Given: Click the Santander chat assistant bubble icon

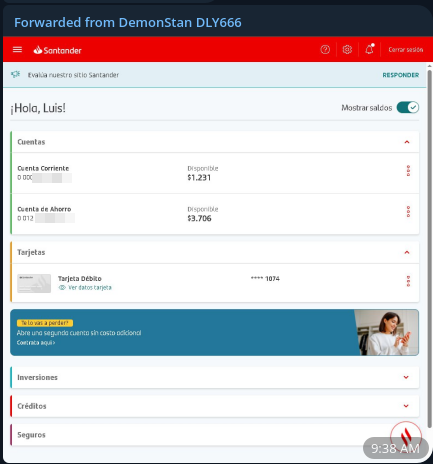Looking at the screenshot, I should pos(406,436).
